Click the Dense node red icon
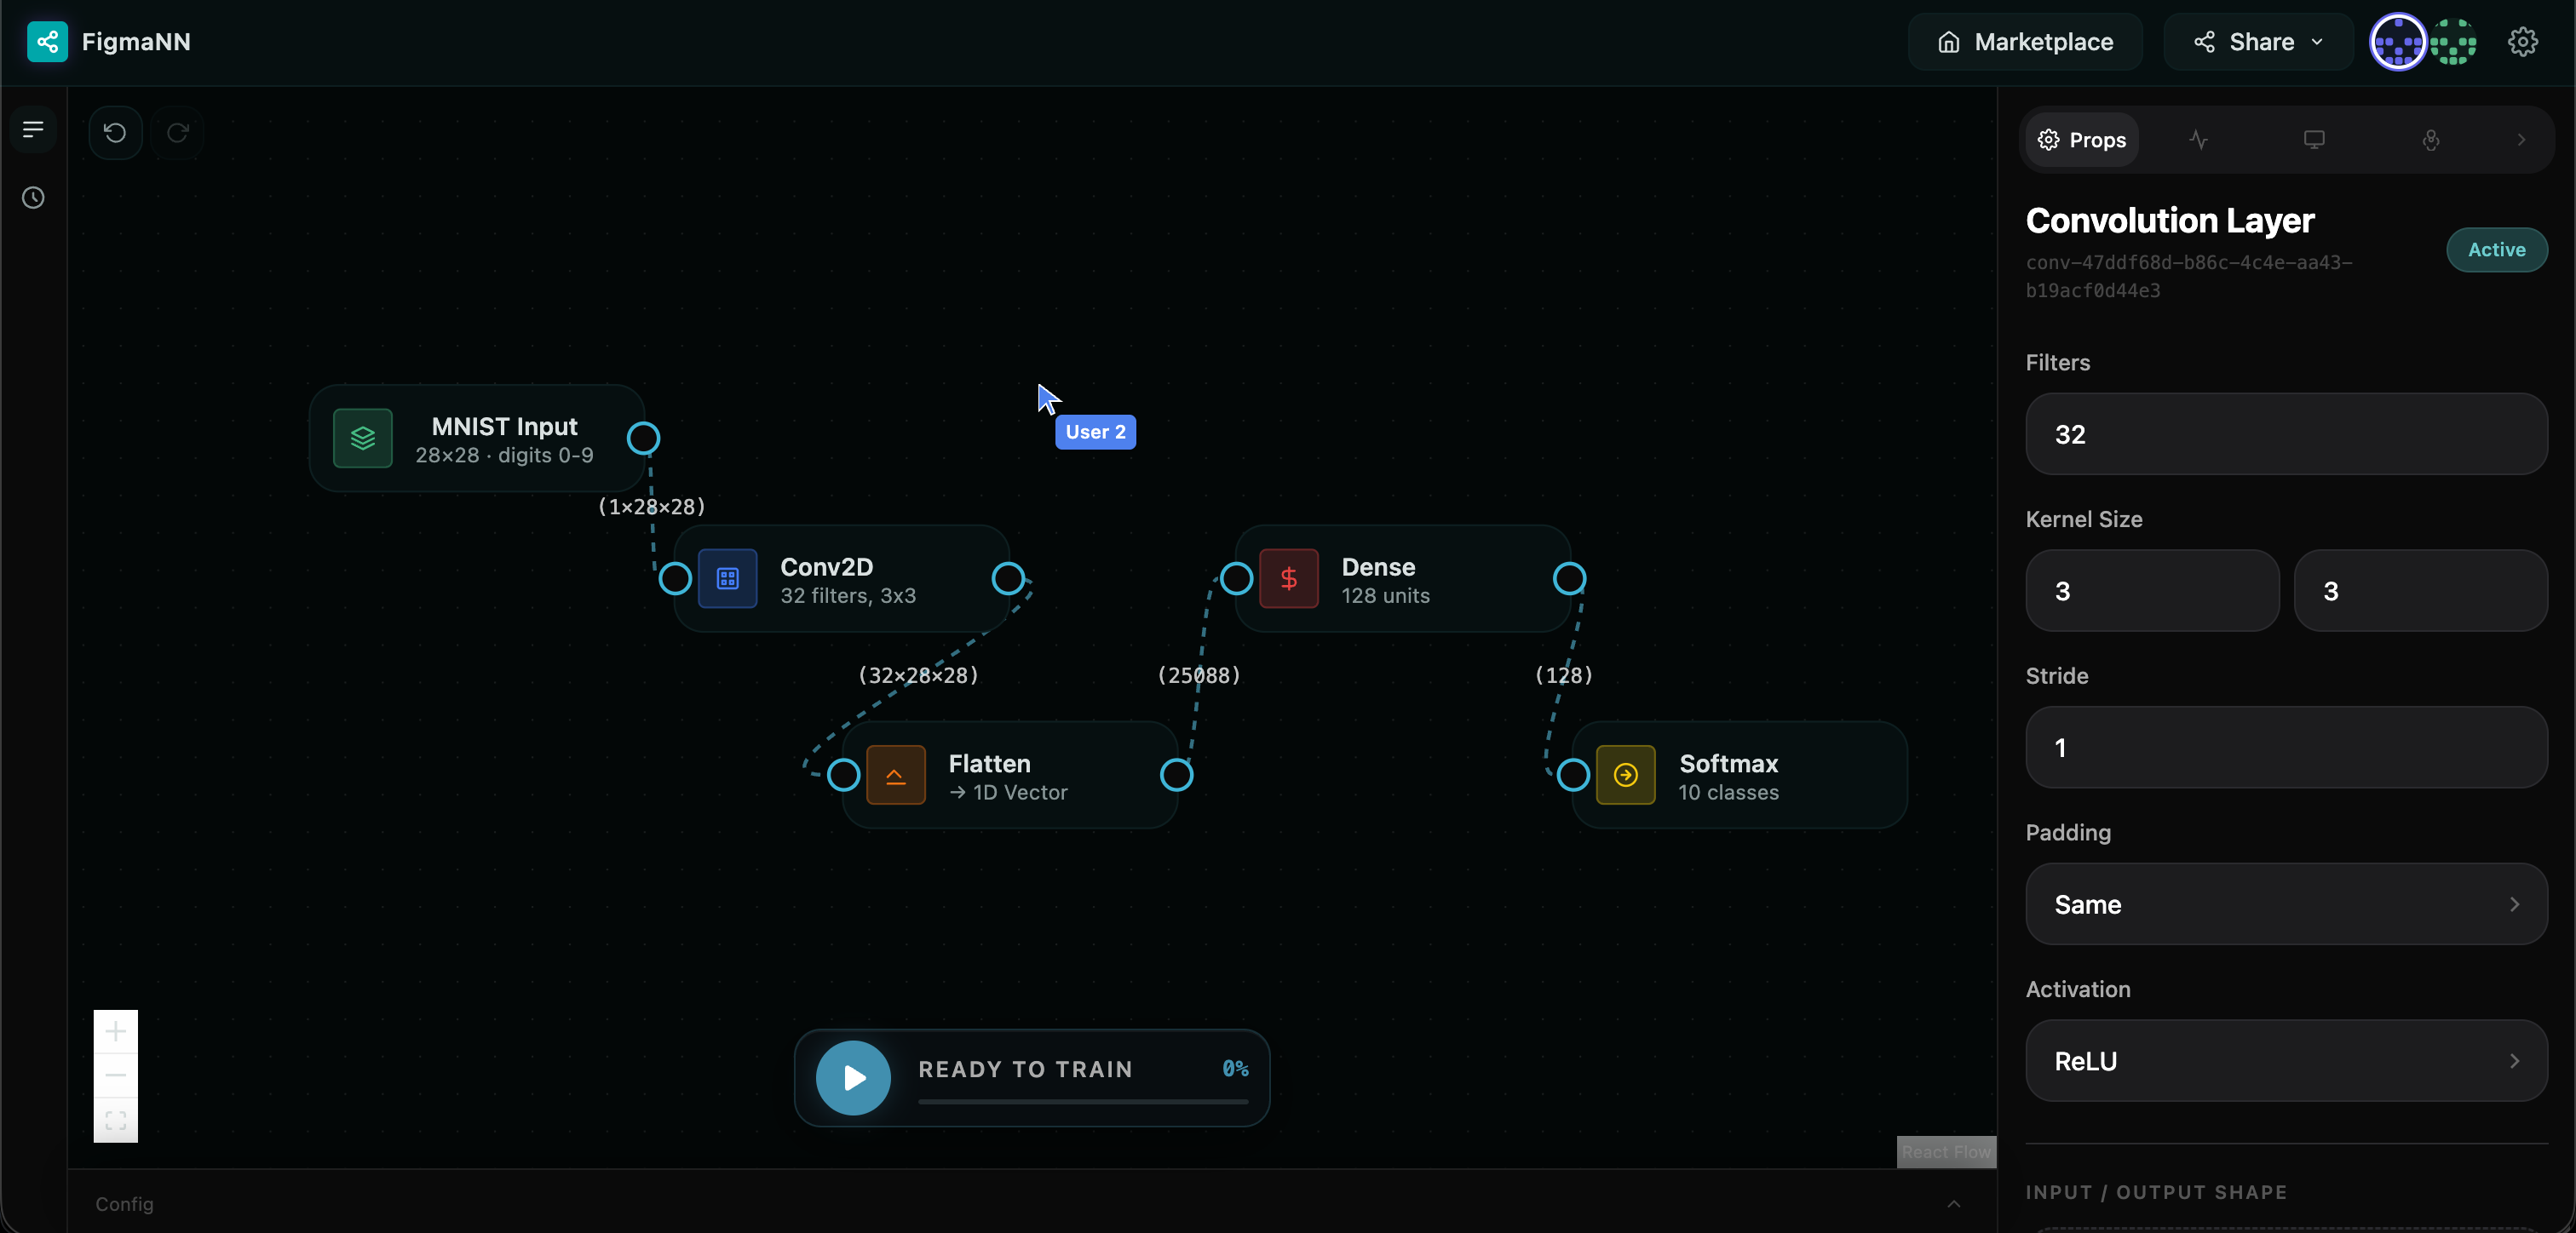This screenshot has width=2576, height=1233. [x=1288, y=578]
